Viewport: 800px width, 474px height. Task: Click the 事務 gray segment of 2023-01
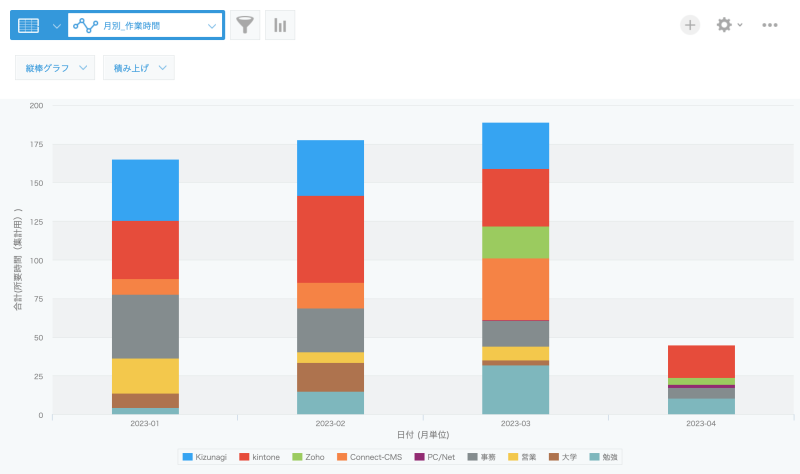pyautogui.click(x=145, y=327)
